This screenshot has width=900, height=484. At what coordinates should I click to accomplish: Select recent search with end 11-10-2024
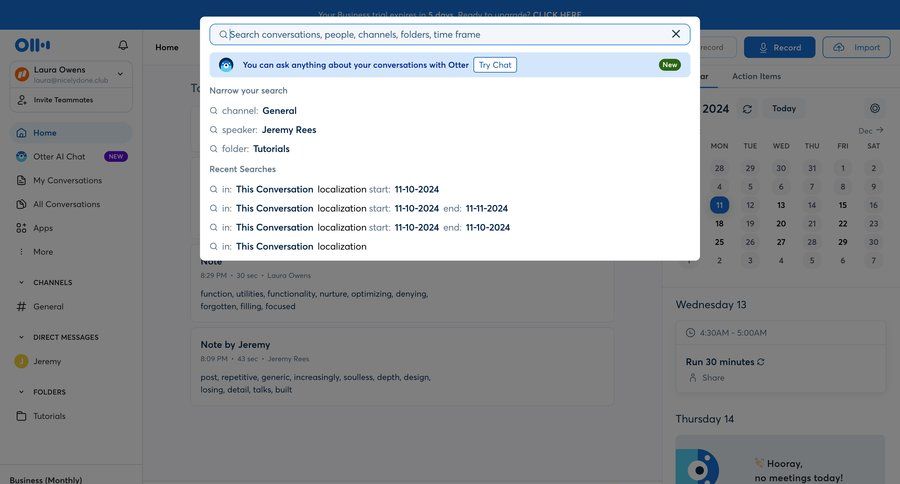point(360,227)
